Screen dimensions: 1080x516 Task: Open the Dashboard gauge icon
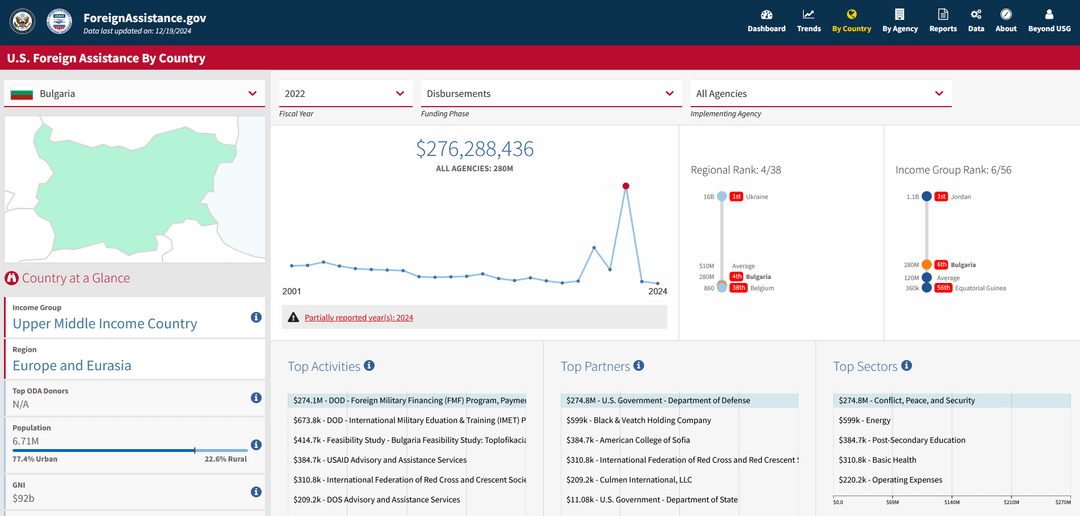767,14
